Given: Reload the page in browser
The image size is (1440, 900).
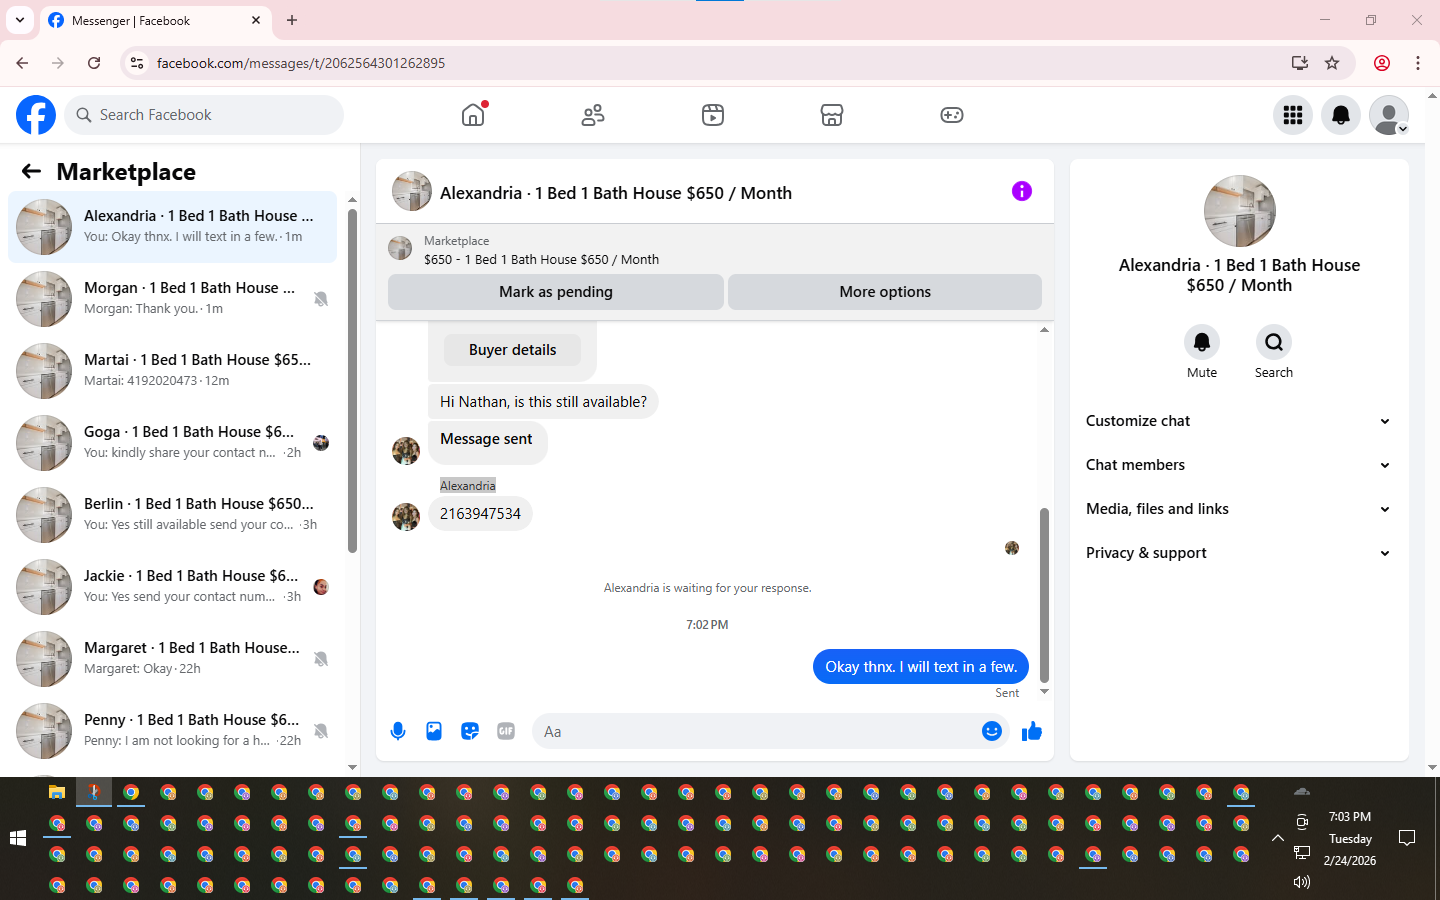Looking at the screenshot, I should click(94, 63).
